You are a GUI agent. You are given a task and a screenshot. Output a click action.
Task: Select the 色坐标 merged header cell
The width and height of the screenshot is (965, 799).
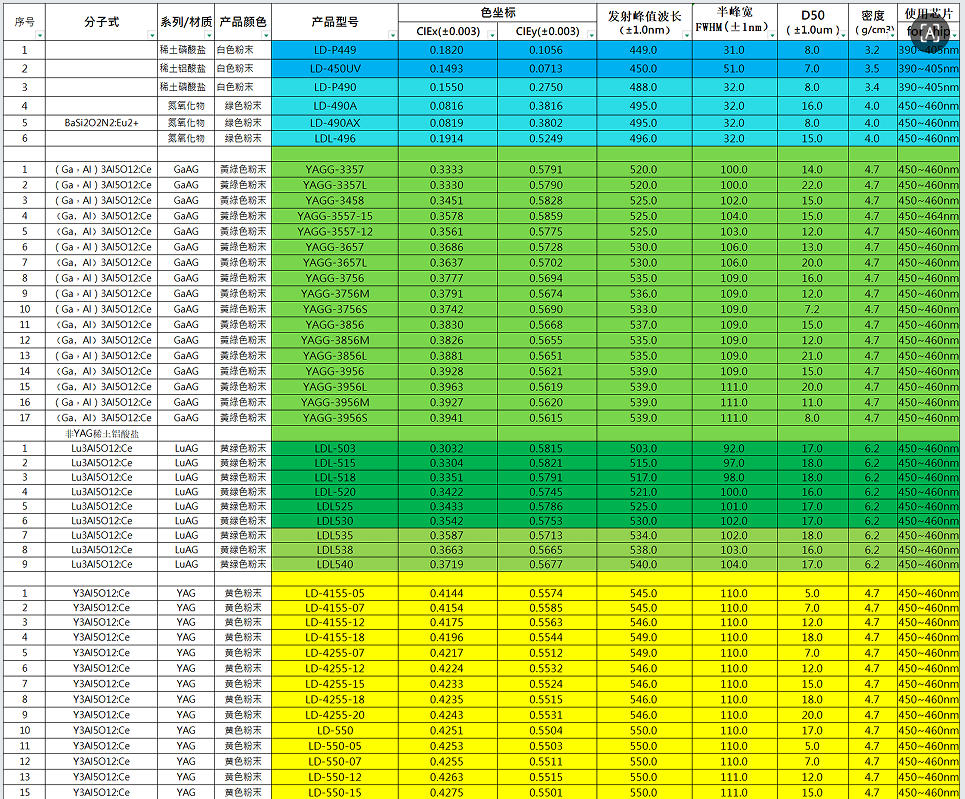[497, 13]
